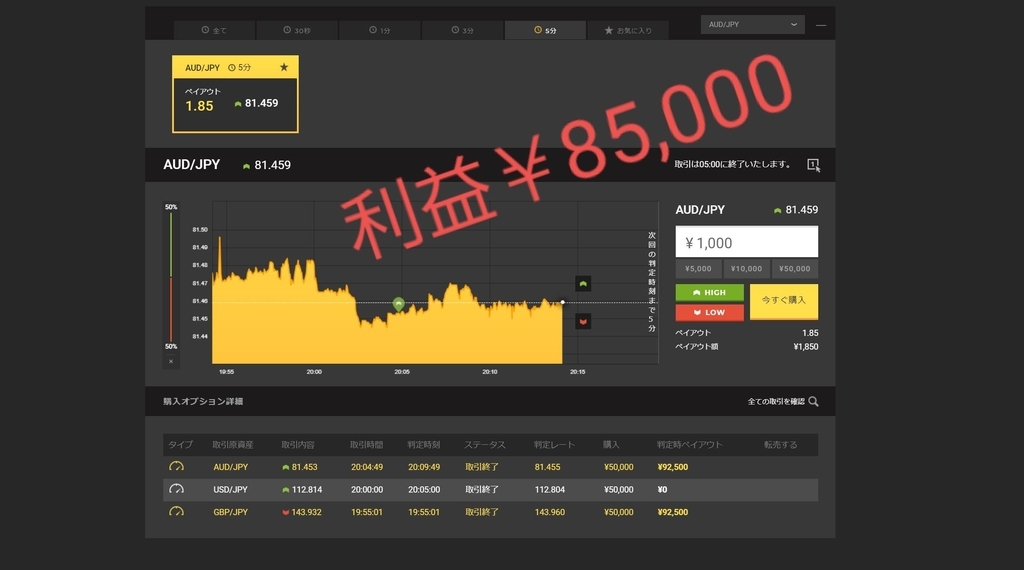Choose the green HIGH button
1024x570 pixels.
point(709,293)
